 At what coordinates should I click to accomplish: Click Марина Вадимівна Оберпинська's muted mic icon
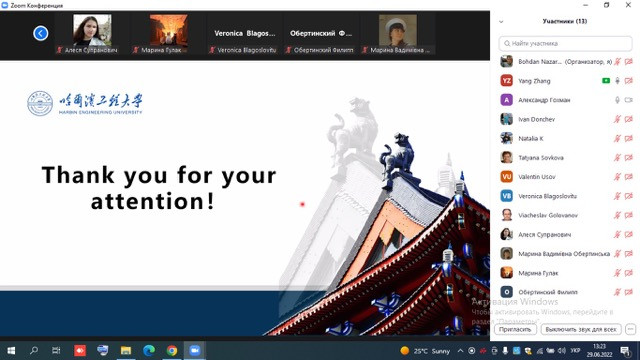[618, 254]
